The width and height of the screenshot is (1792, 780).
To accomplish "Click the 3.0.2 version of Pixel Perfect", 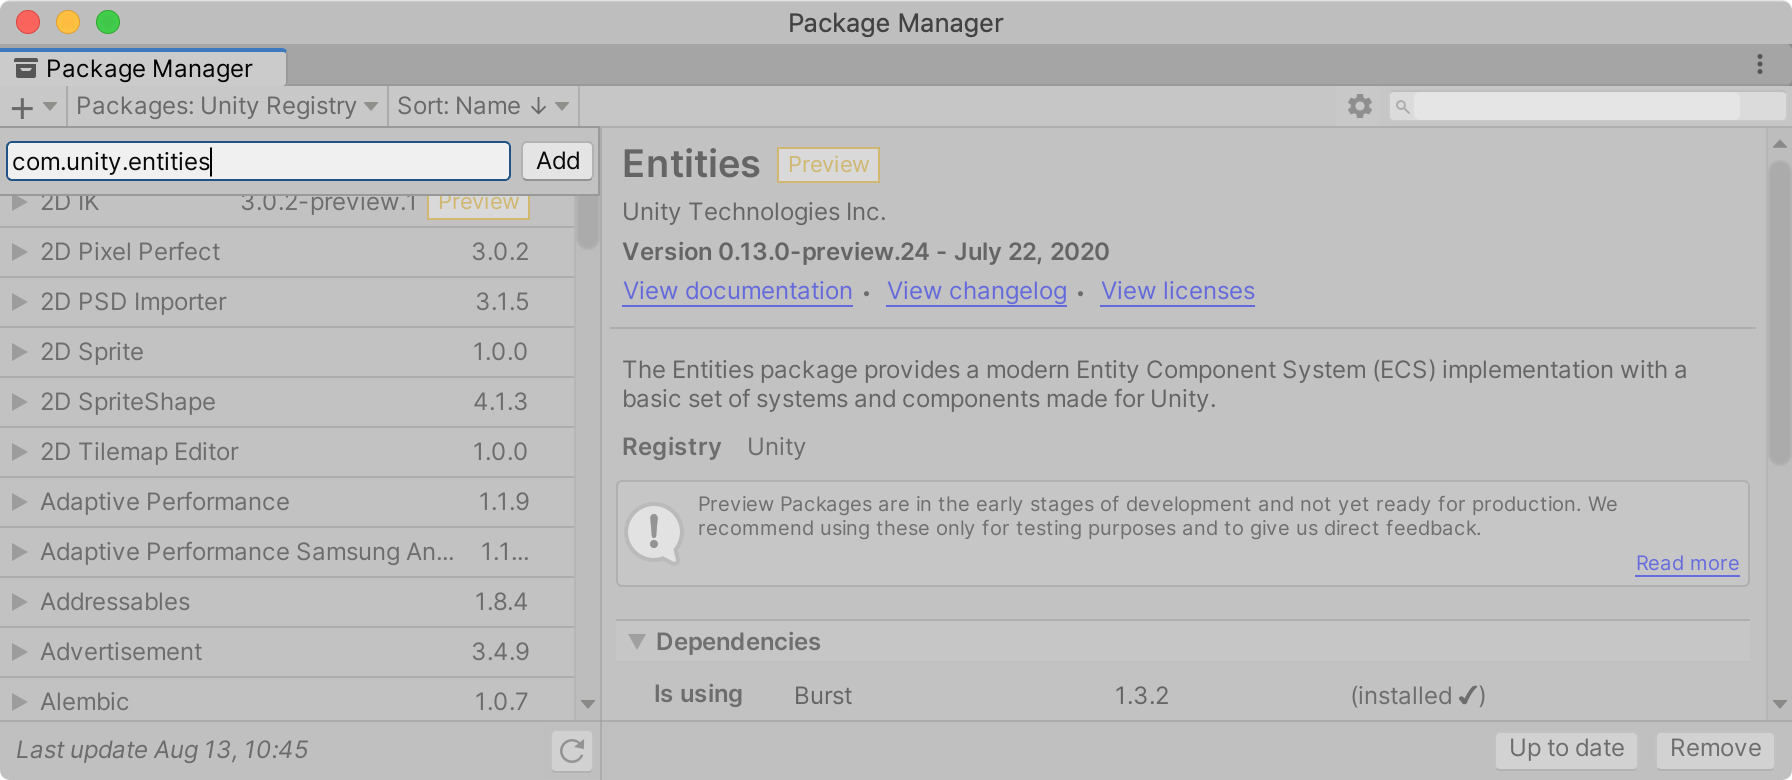I will click(x=500, y=252).
